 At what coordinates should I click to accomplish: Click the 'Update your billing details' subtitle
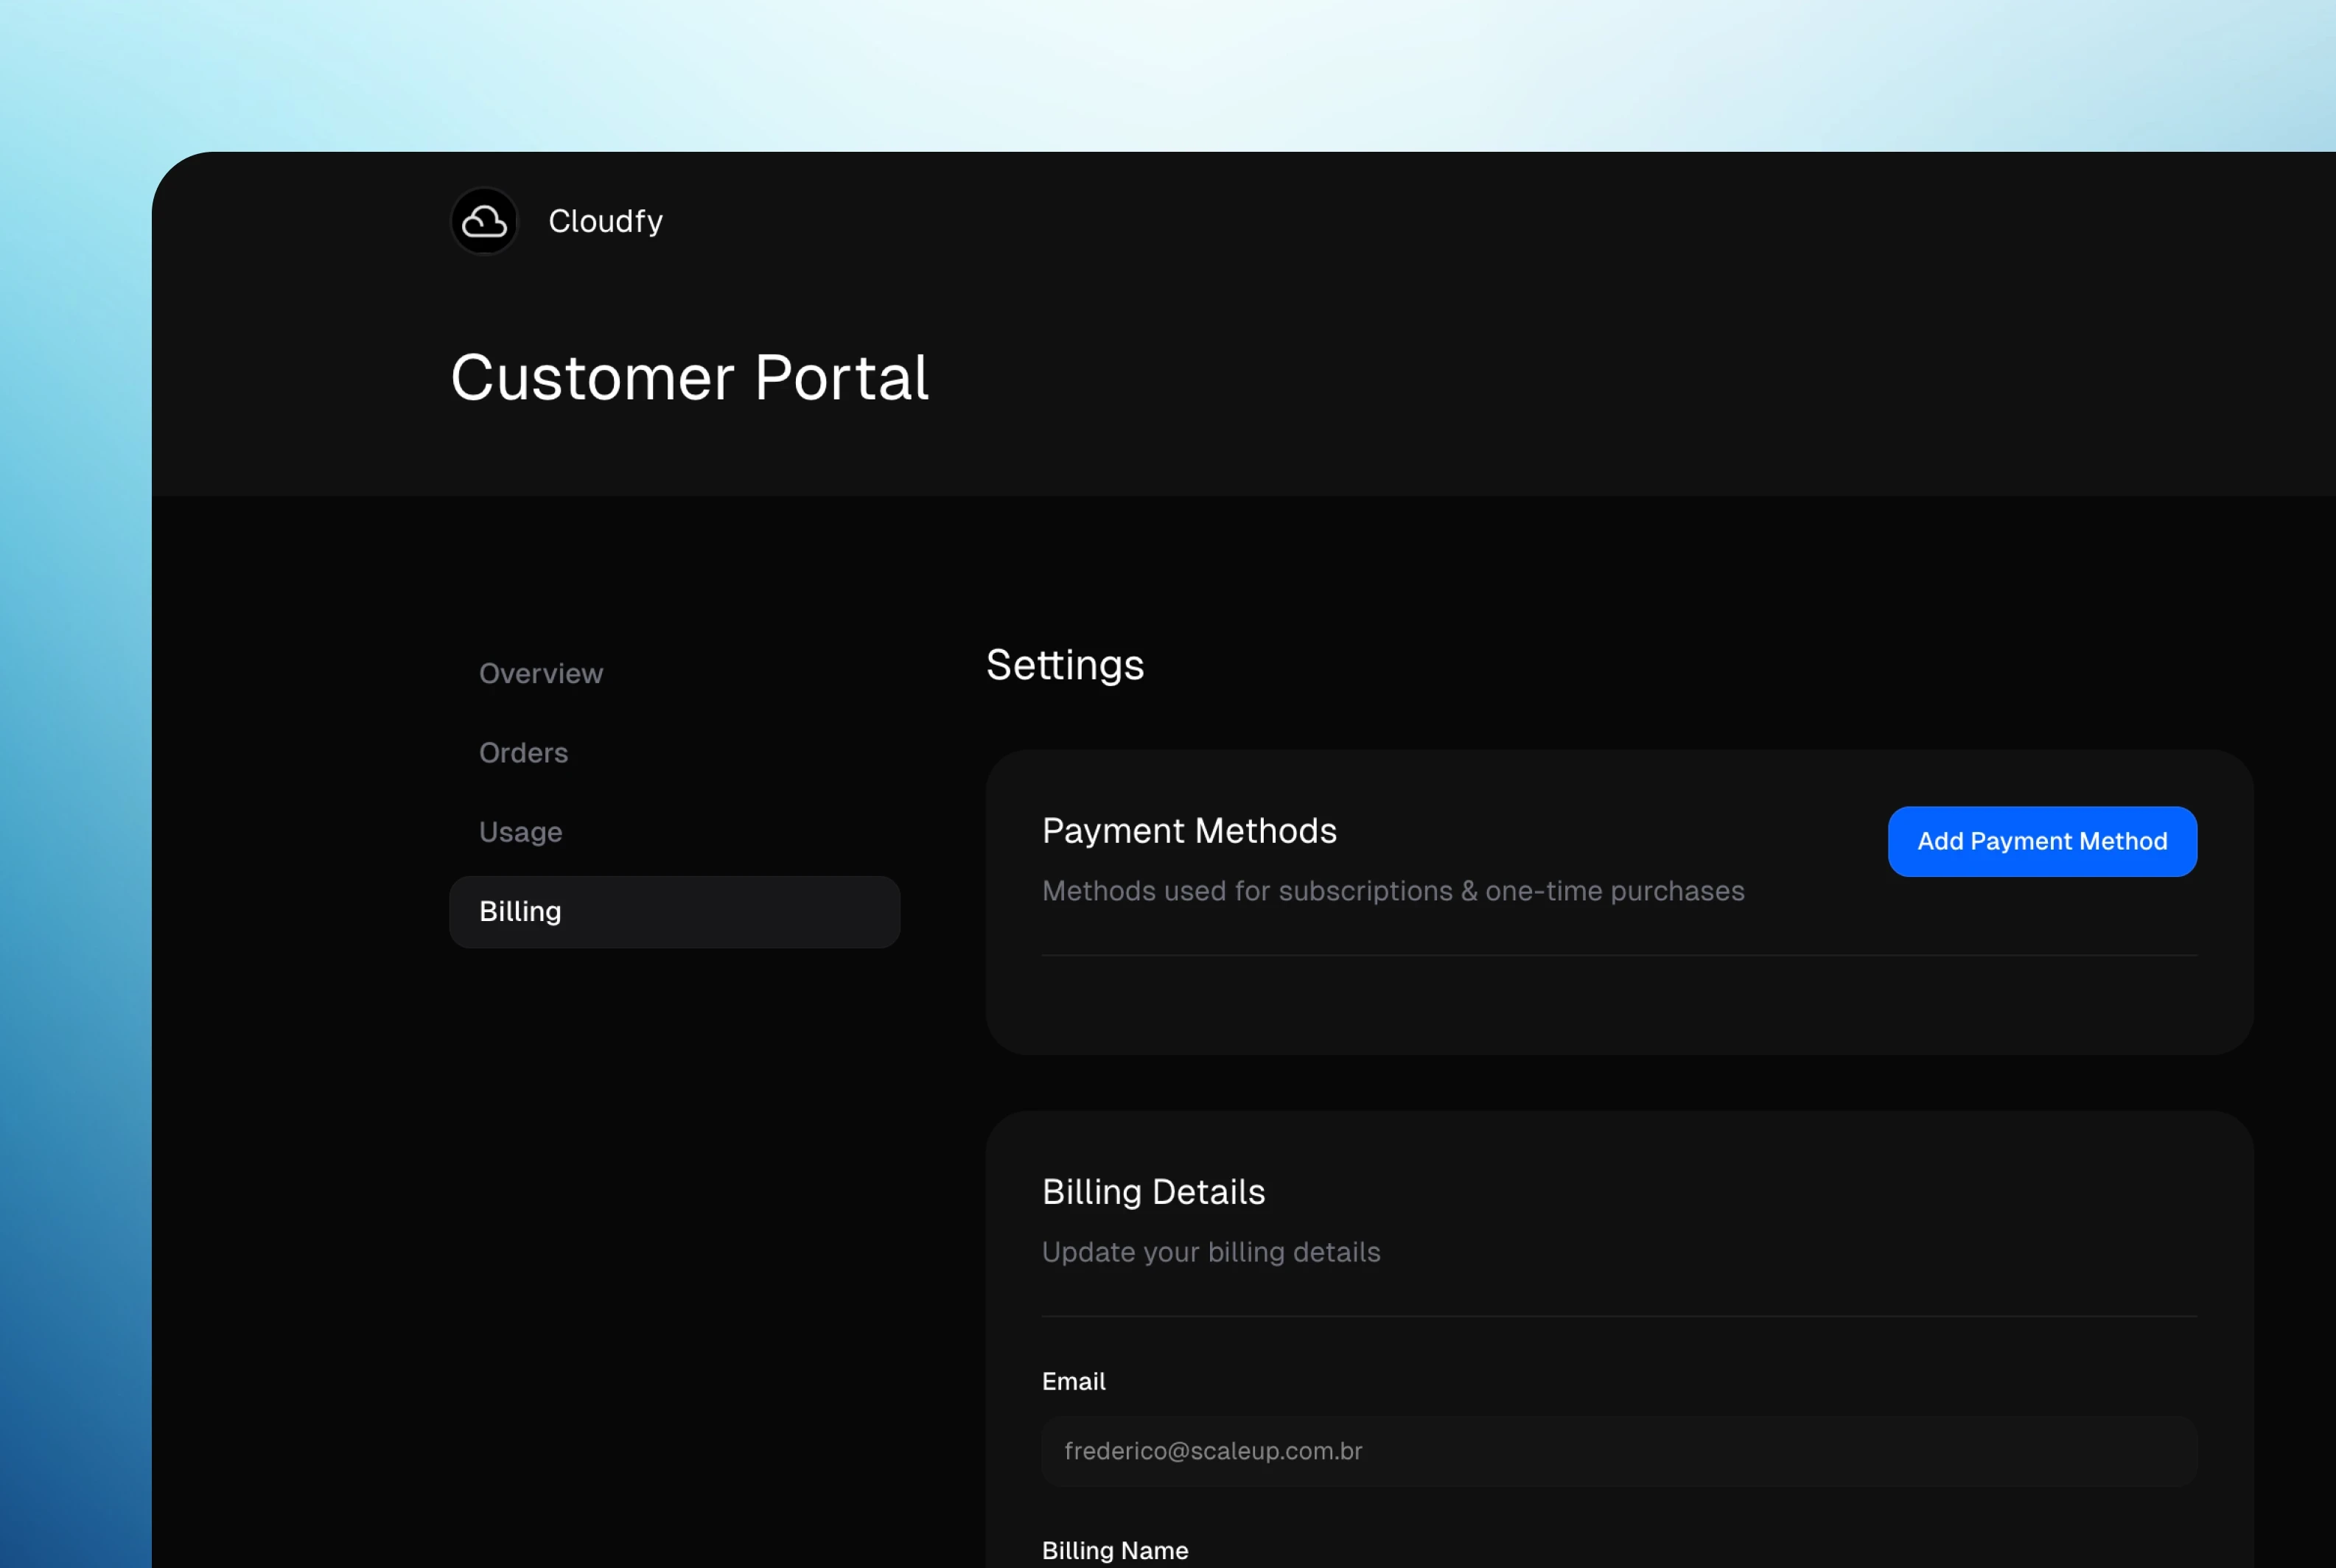coord(1210,1252)
